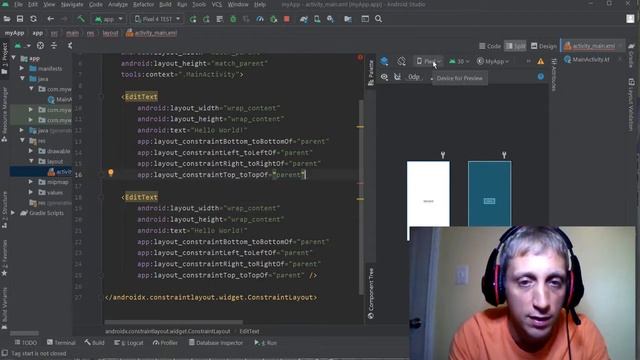Click the yellow intention lightbulb in gutter
Image resolution: width=640 pixels, height=360 pixels.
(x=111, y=172)
